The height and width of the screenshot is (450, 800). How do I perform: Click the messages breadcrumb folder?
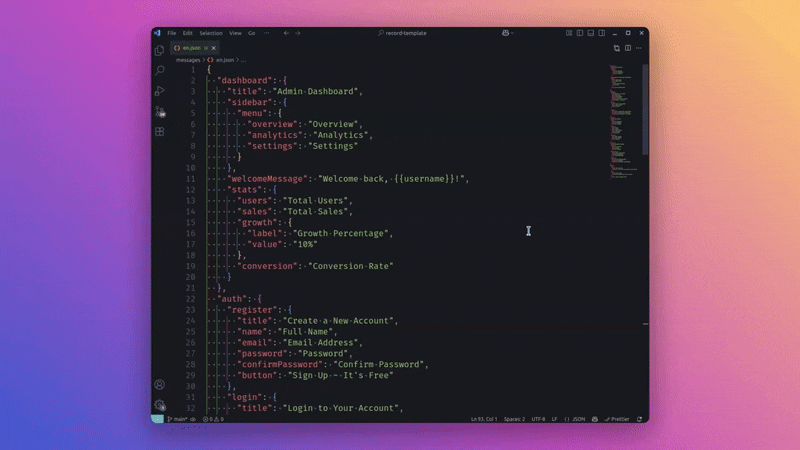click(x=188, y=60)
